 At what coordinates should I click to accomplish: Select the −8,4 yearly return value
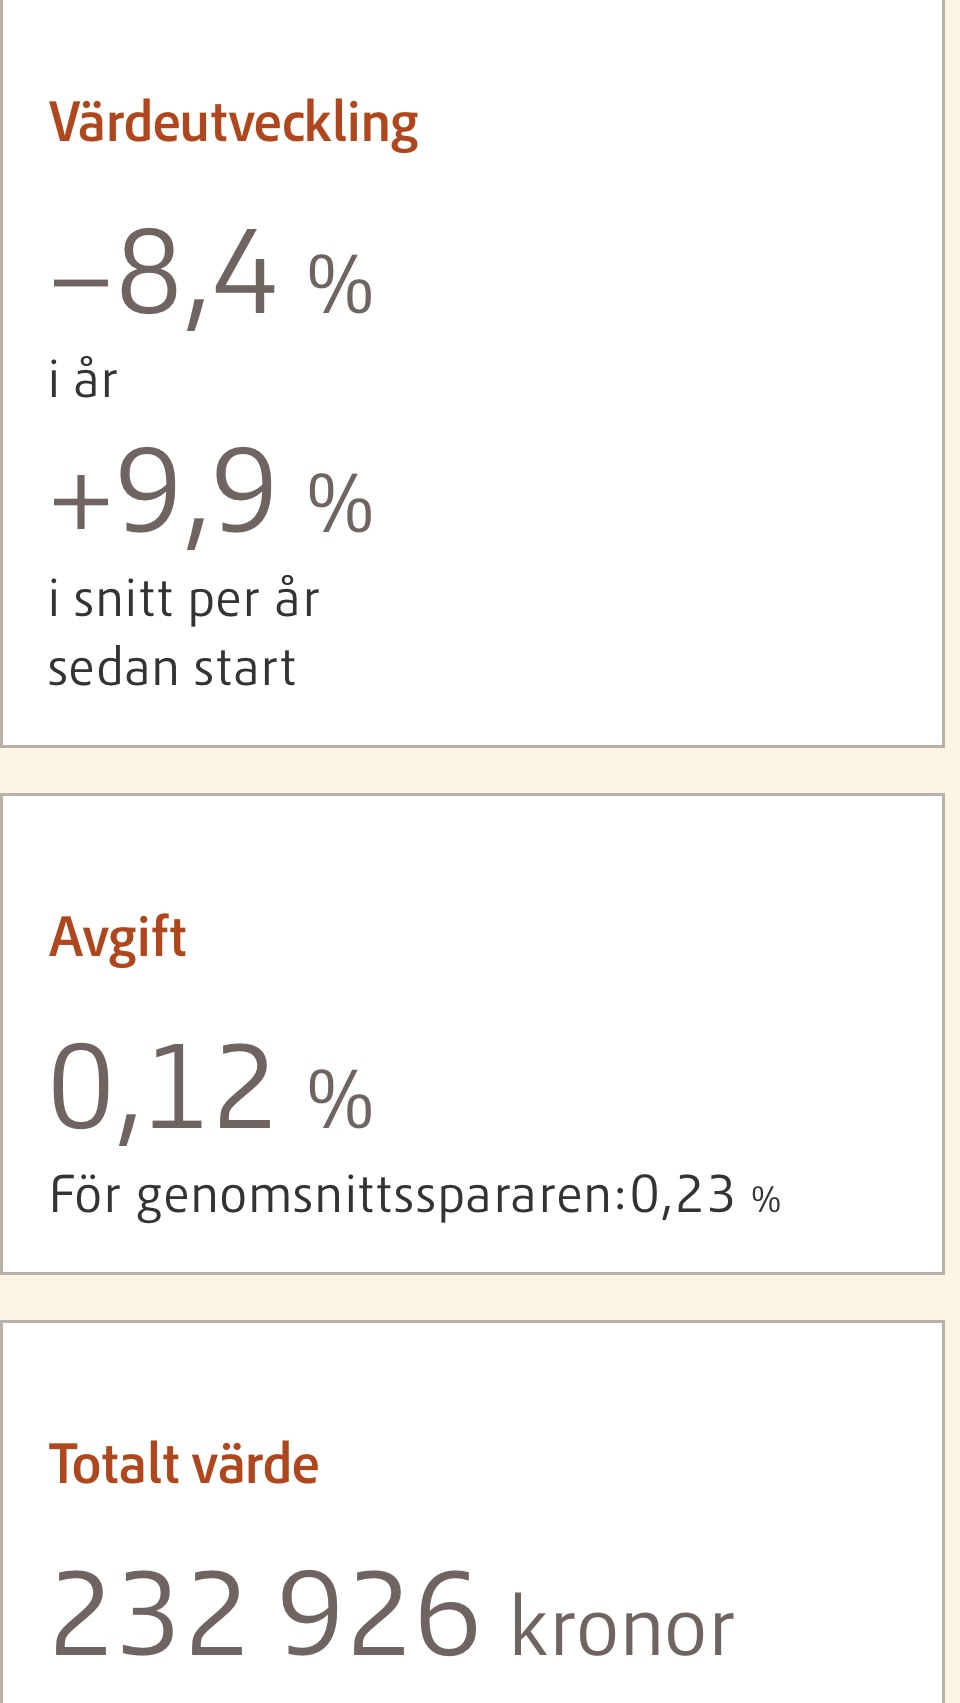tap(163, 273)
